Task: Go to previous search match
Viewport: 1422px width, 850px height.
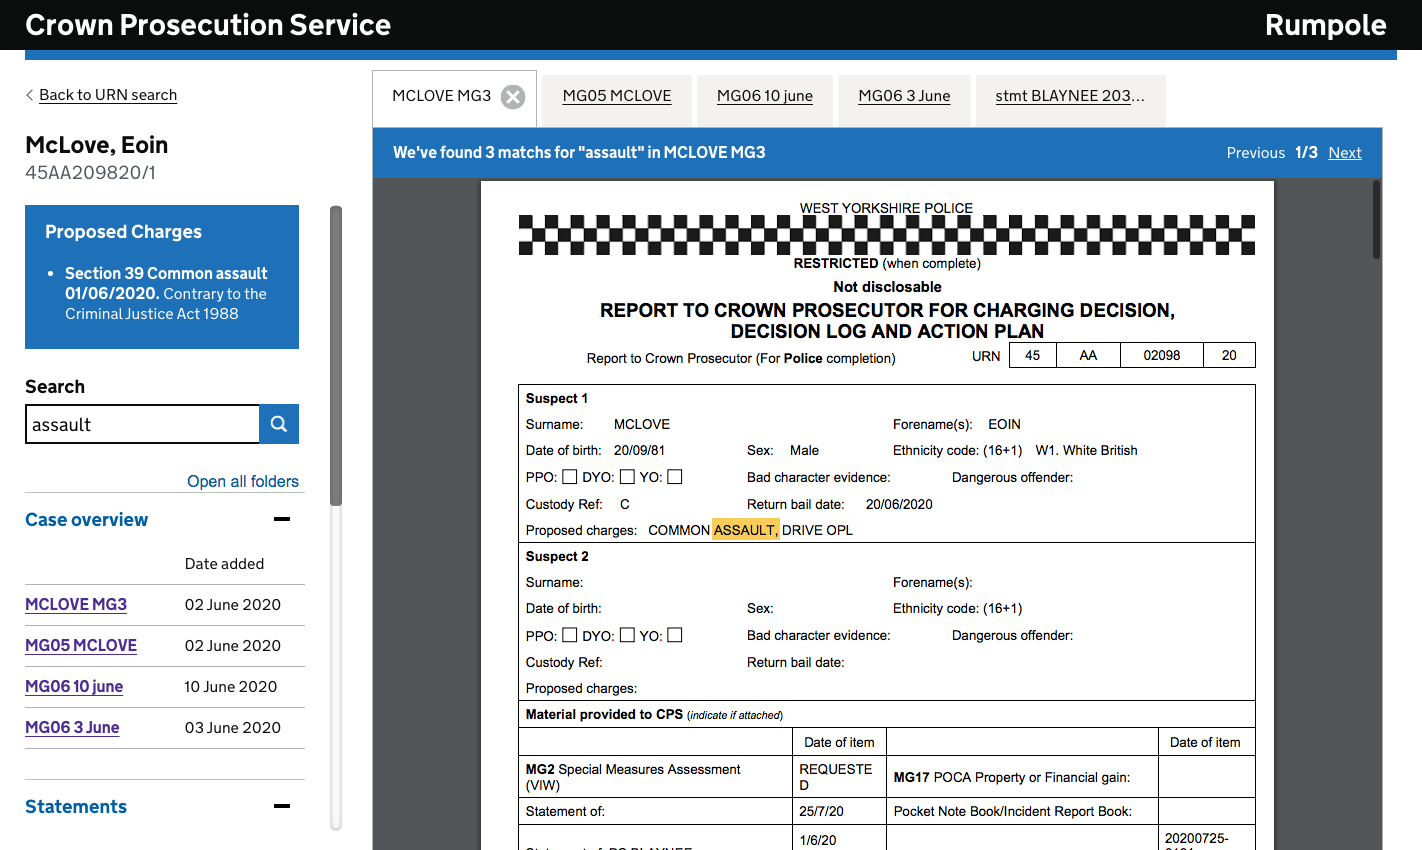Action: [1255, 153]
